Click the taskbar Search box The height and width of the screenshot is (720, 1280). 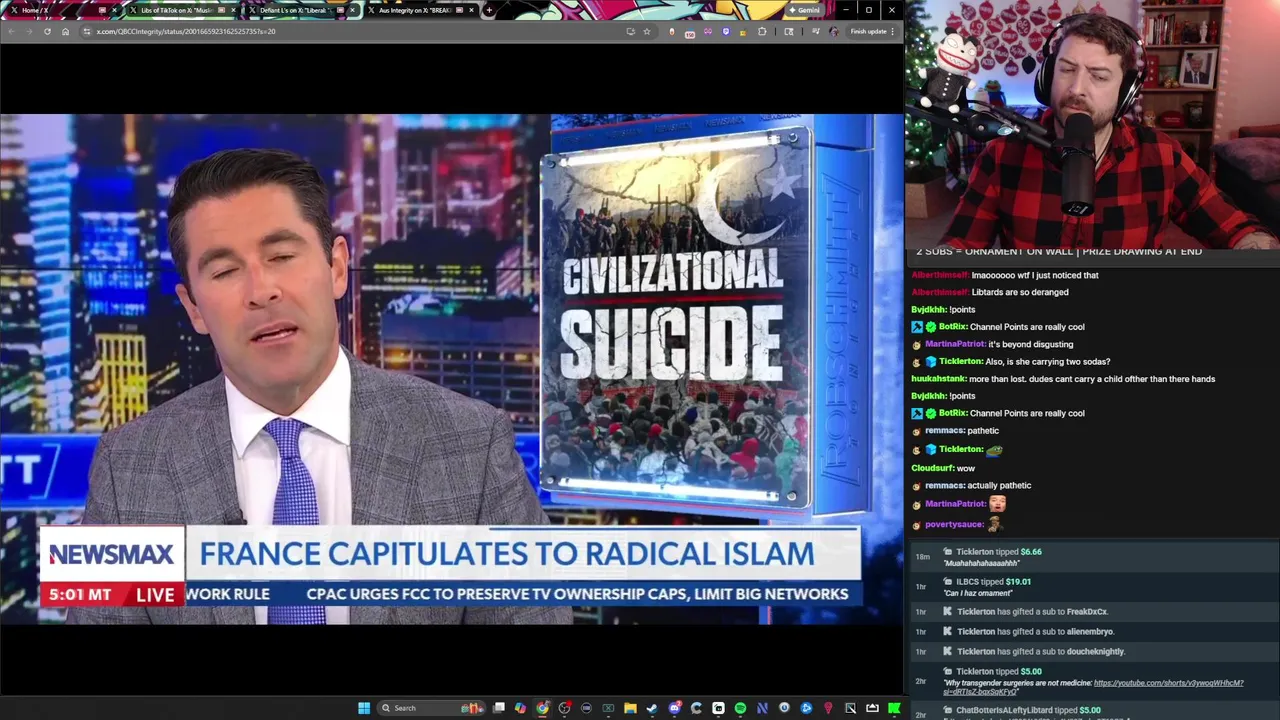point(431,708)
